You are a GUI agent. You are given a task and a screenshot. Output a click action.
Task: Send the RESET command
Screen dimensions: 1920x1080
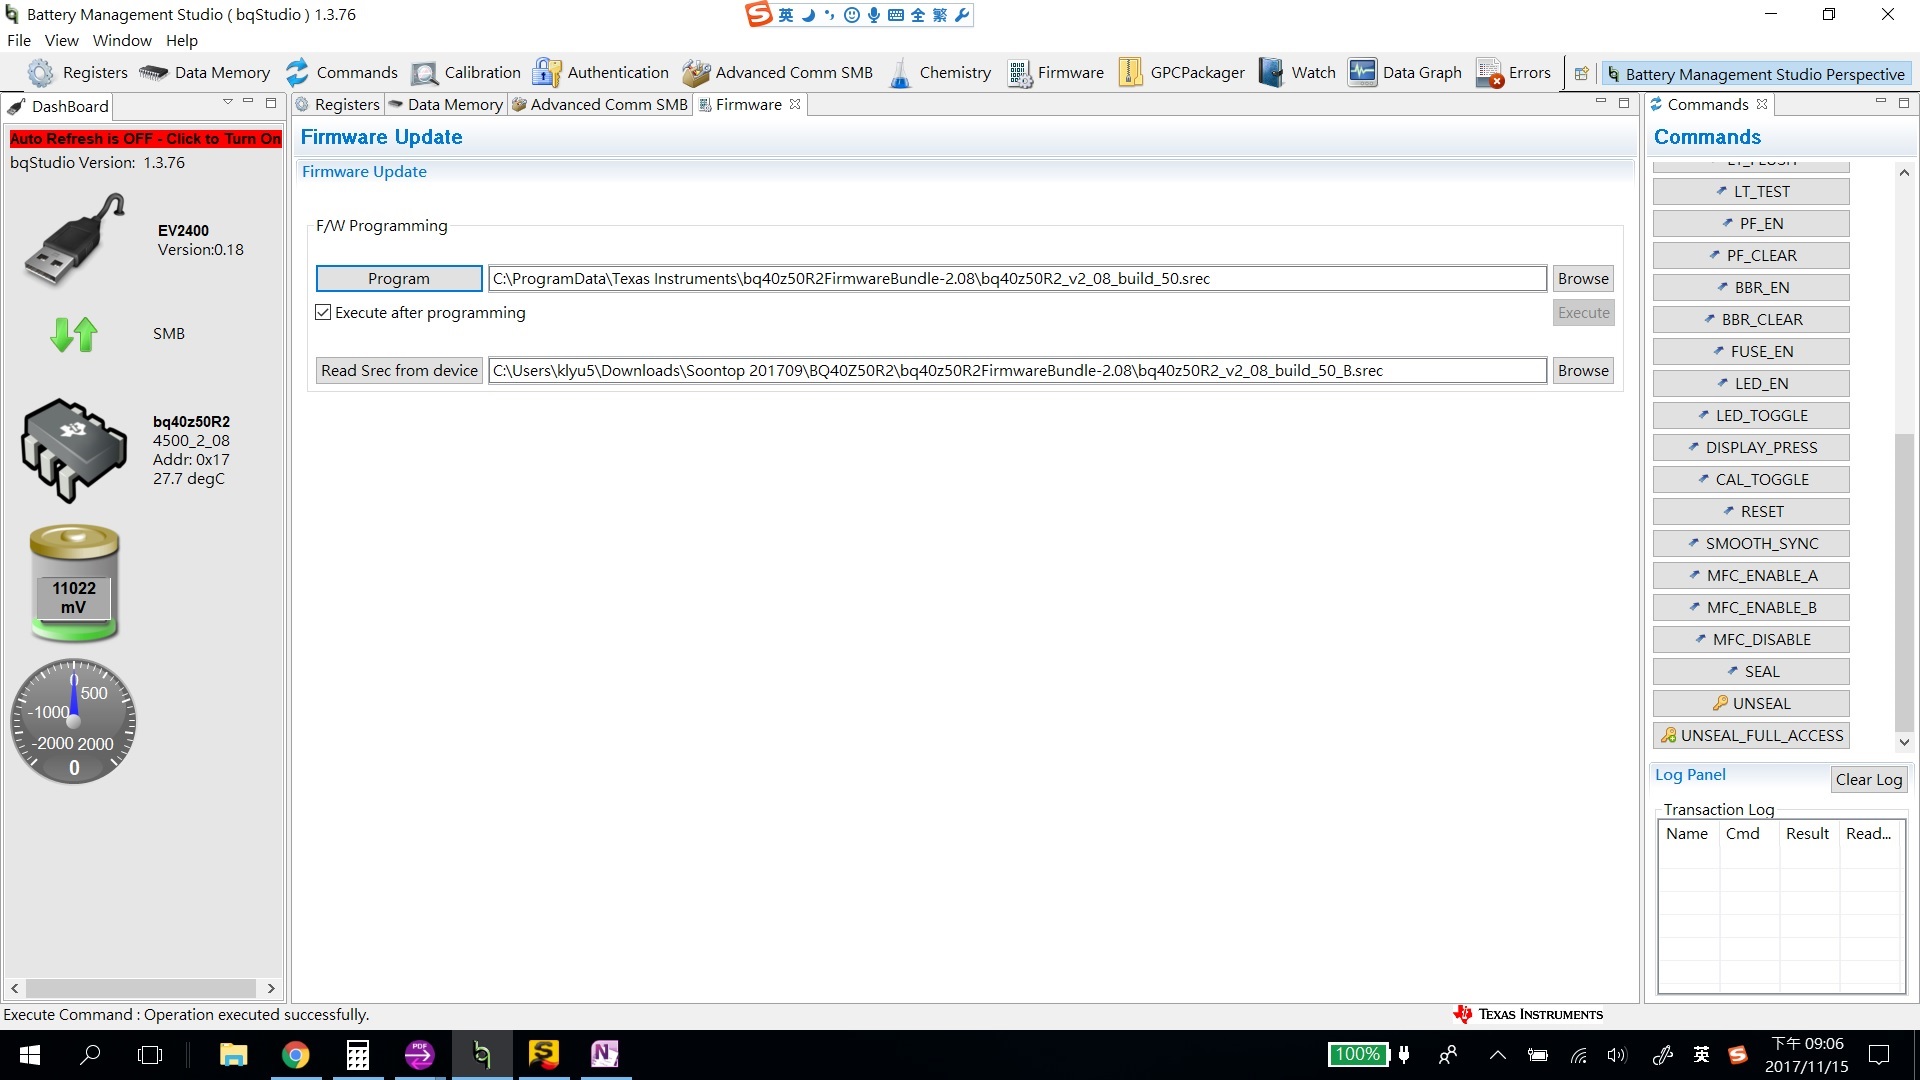tap(1751, 512)
